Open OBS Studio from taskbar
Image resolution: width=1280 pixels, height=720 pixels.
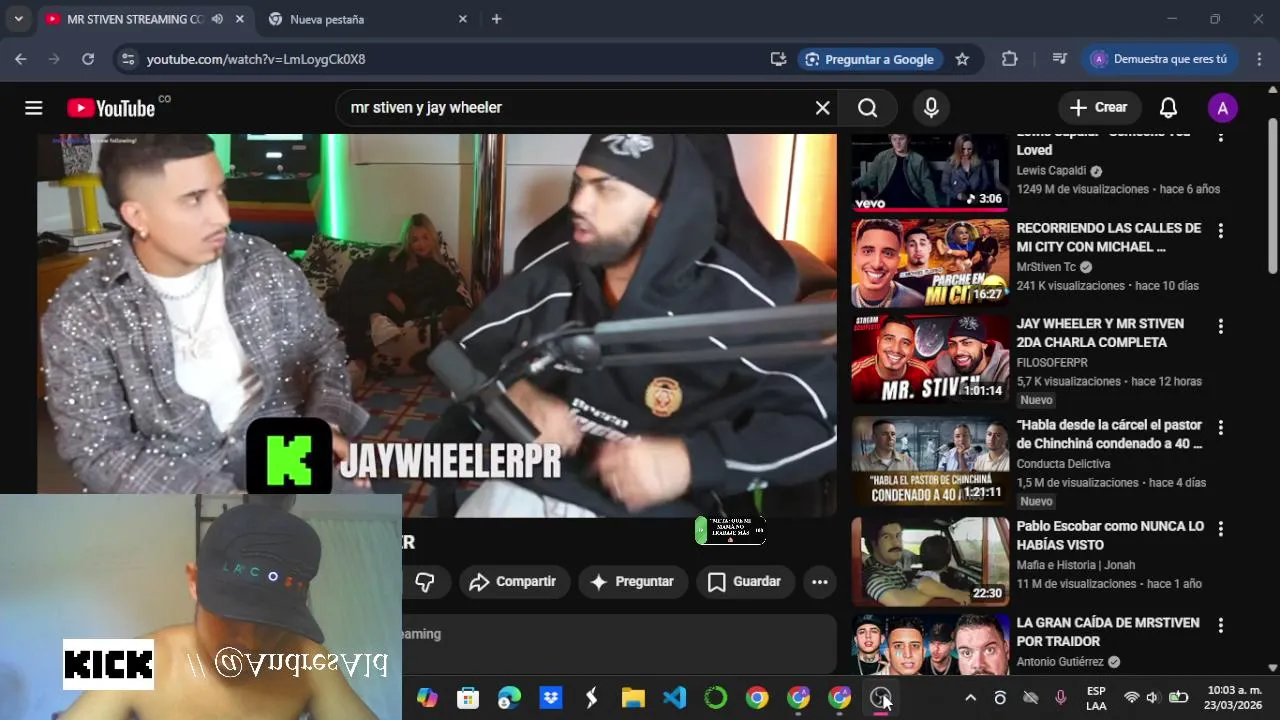880,698
